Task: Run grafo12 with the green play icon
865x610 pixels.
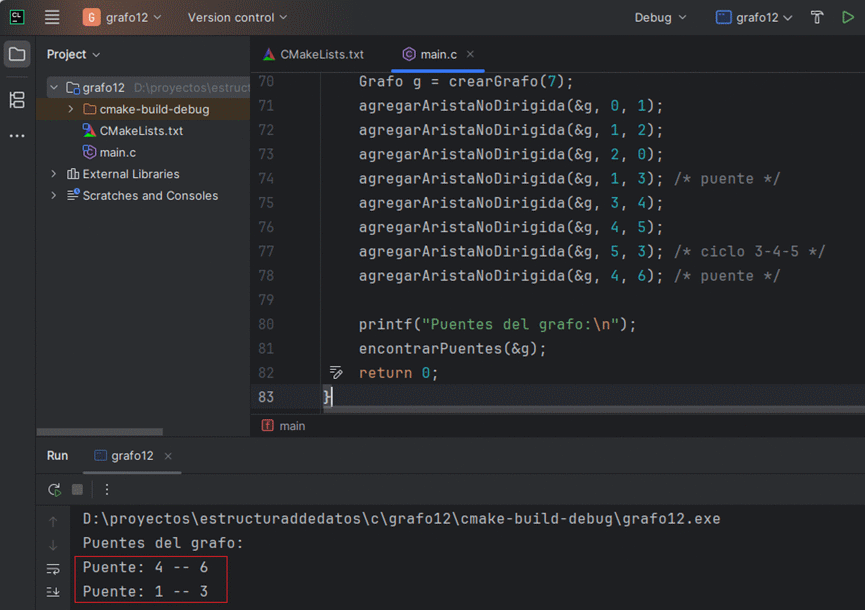Action: point(847,17)
